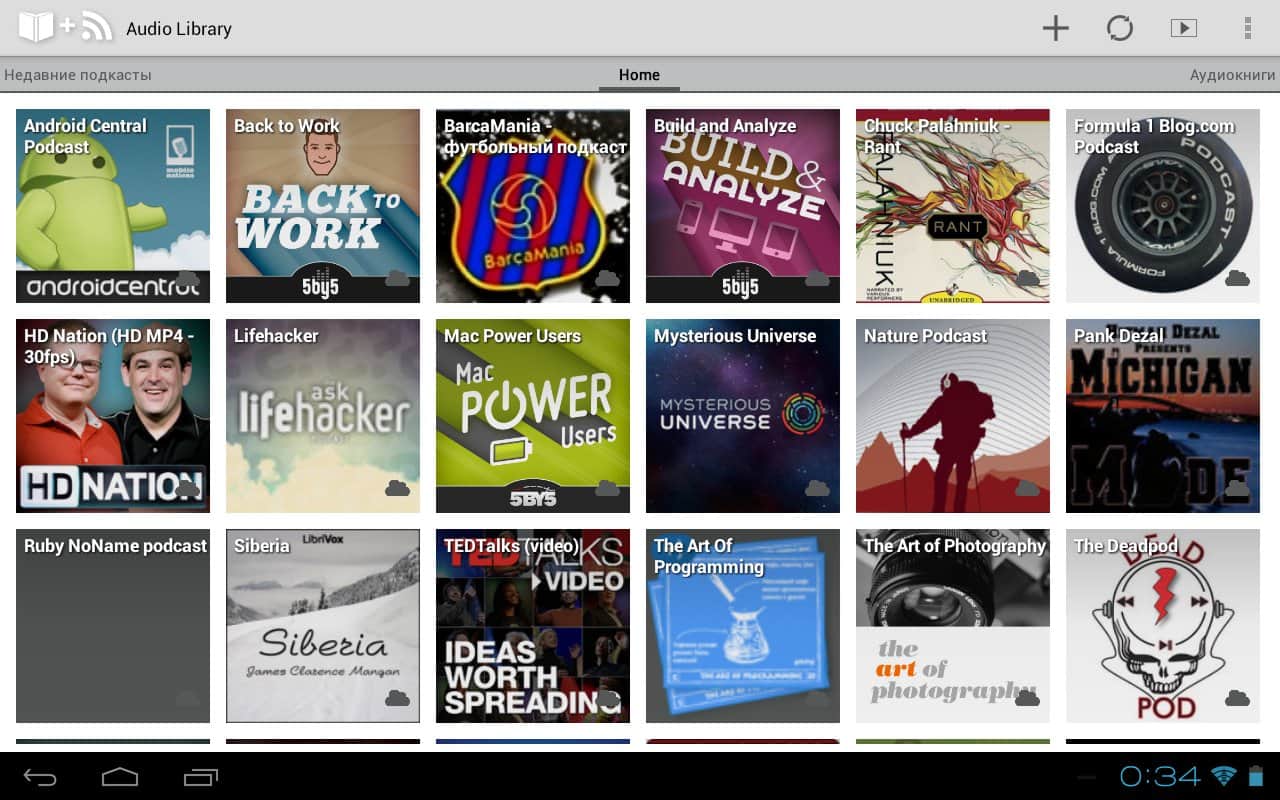The height and width of the screenshot is (800, 1280).
Task: Switch to the Недавние подкасты tab
Action: pyautogui.click(x=78, y=75)
